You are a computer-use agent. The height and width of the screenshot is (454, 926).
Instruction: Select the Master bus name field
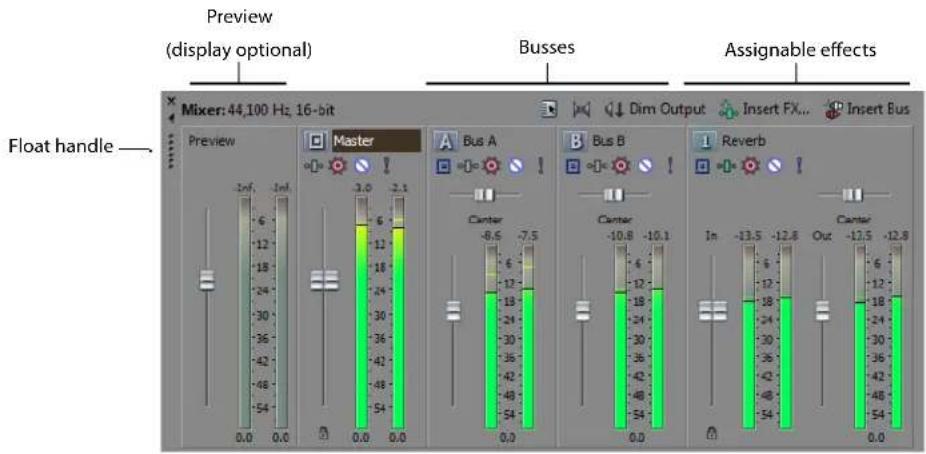coord(377,142)
